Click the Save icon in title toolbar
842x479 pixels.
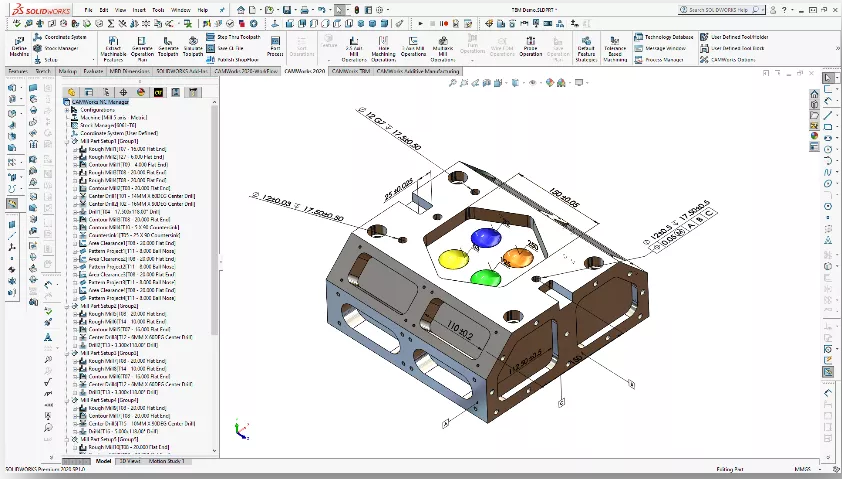click(287, 10)
